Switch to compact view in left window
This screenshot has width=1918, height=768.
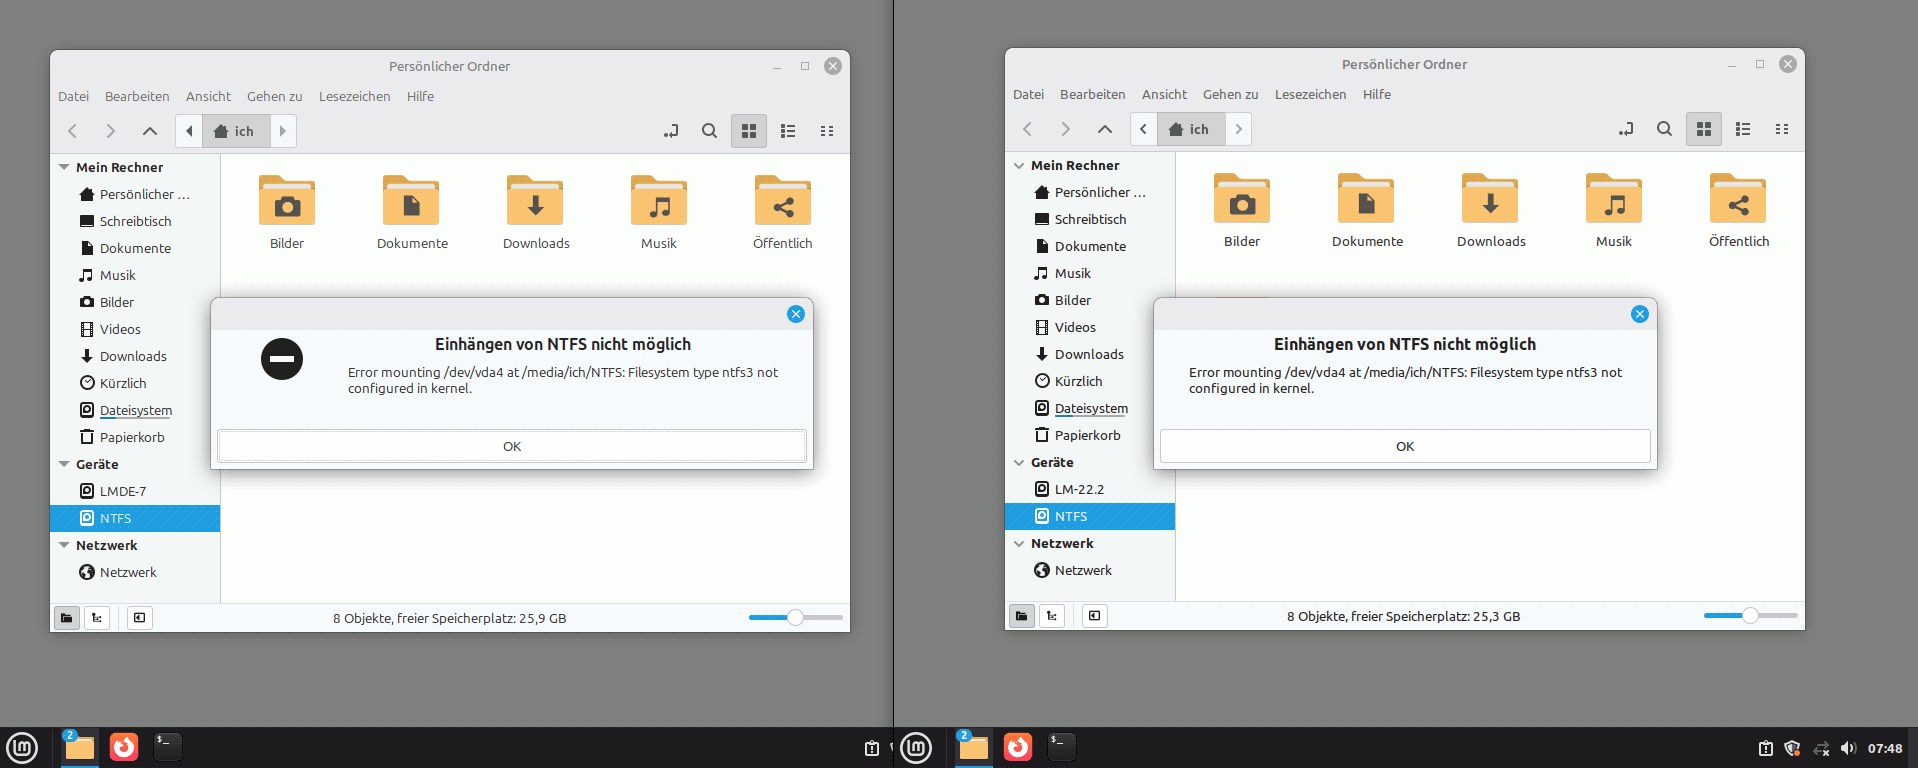point(827,131)
